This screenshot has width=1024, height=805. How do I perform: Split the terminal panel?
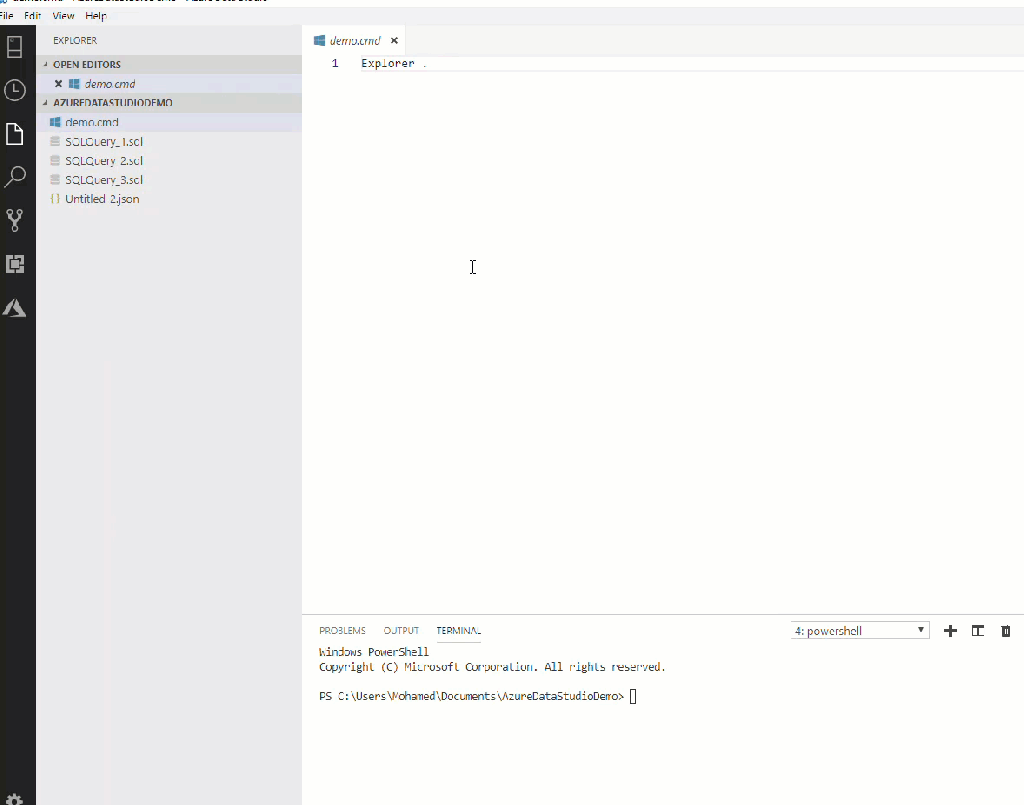[978, 631]
